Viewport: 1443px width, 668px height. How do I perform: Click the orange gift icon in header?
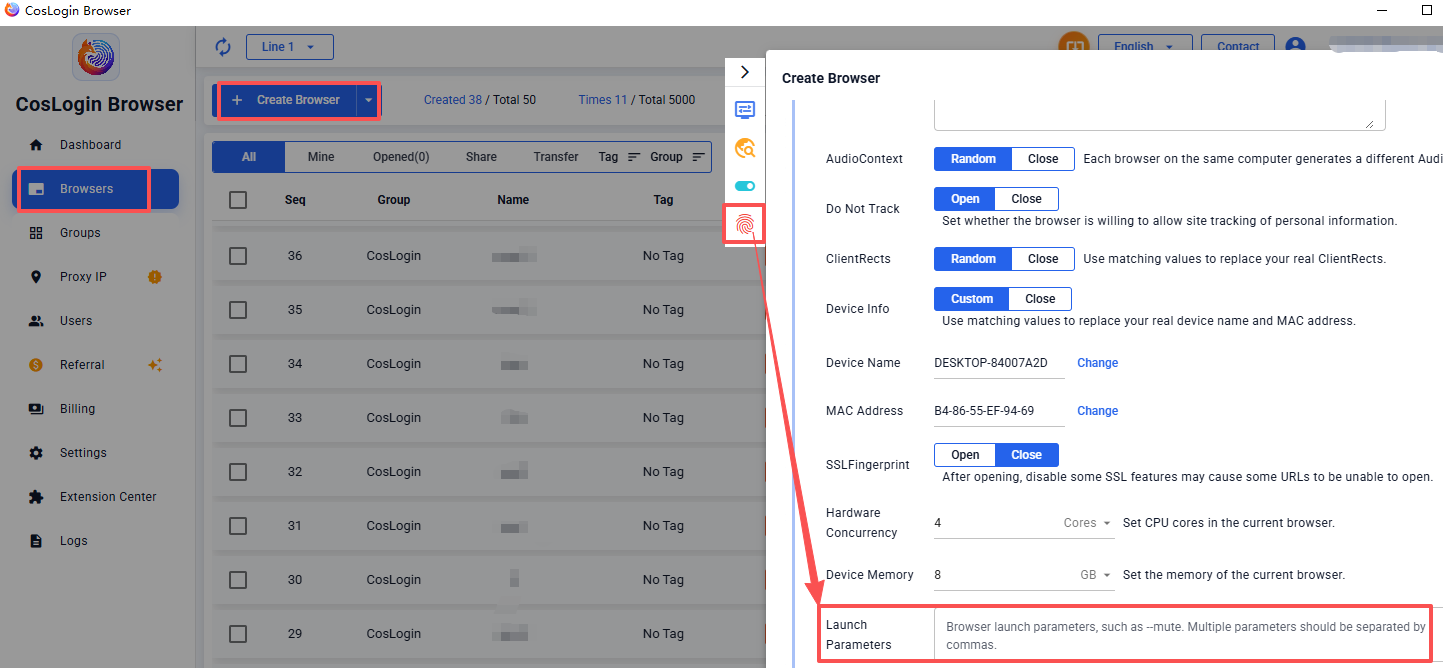[1074, 44]
